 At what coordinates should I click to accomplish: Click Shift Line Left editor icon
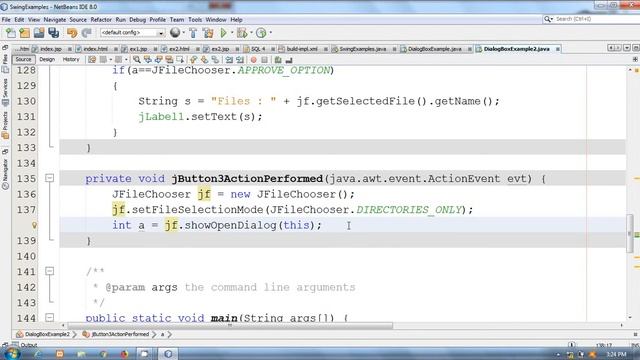229,60
